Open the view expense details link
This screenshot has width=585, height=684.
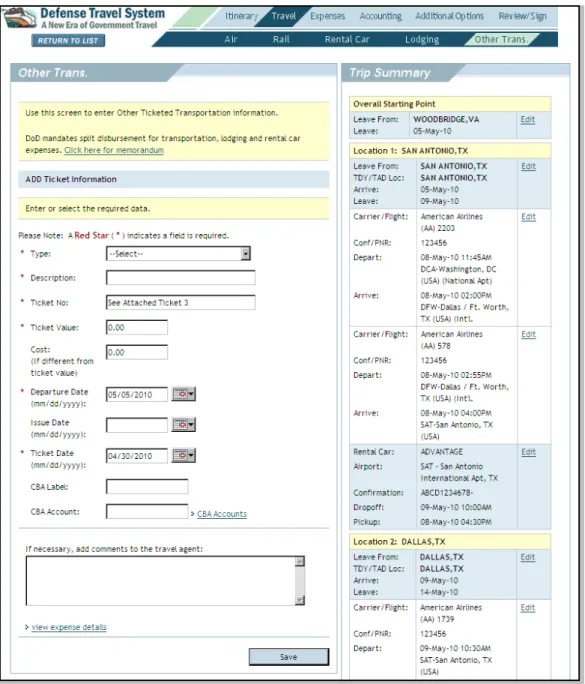[69, 627]
